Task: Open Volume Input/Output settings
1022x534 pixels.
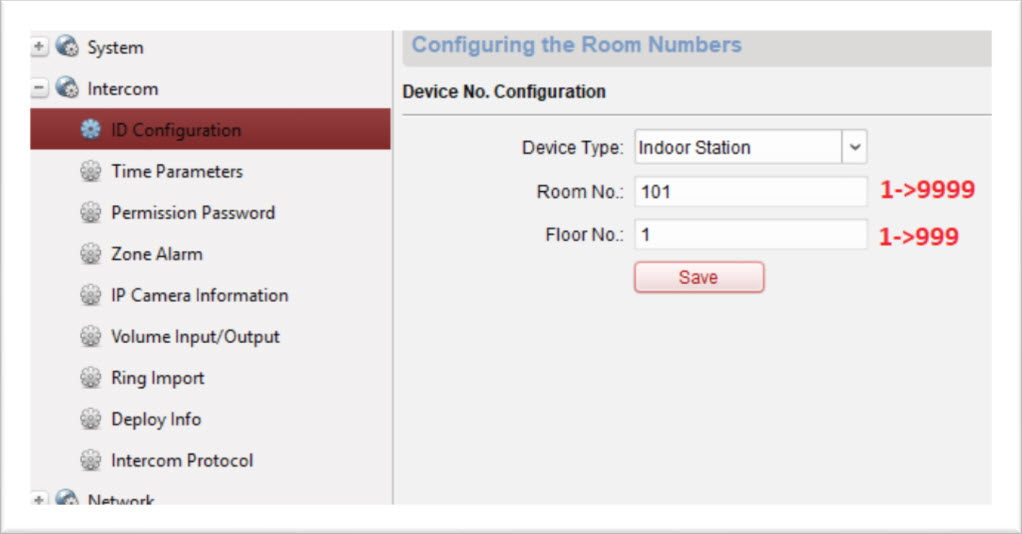Action: point(195,337)
